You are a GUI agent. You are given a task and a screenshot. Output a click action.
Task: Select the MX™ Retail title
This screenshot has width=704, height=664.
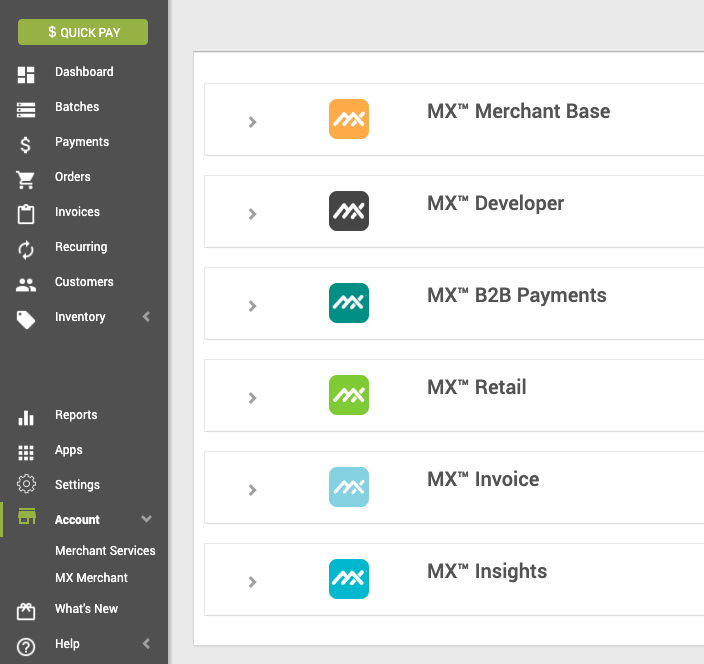476,387
